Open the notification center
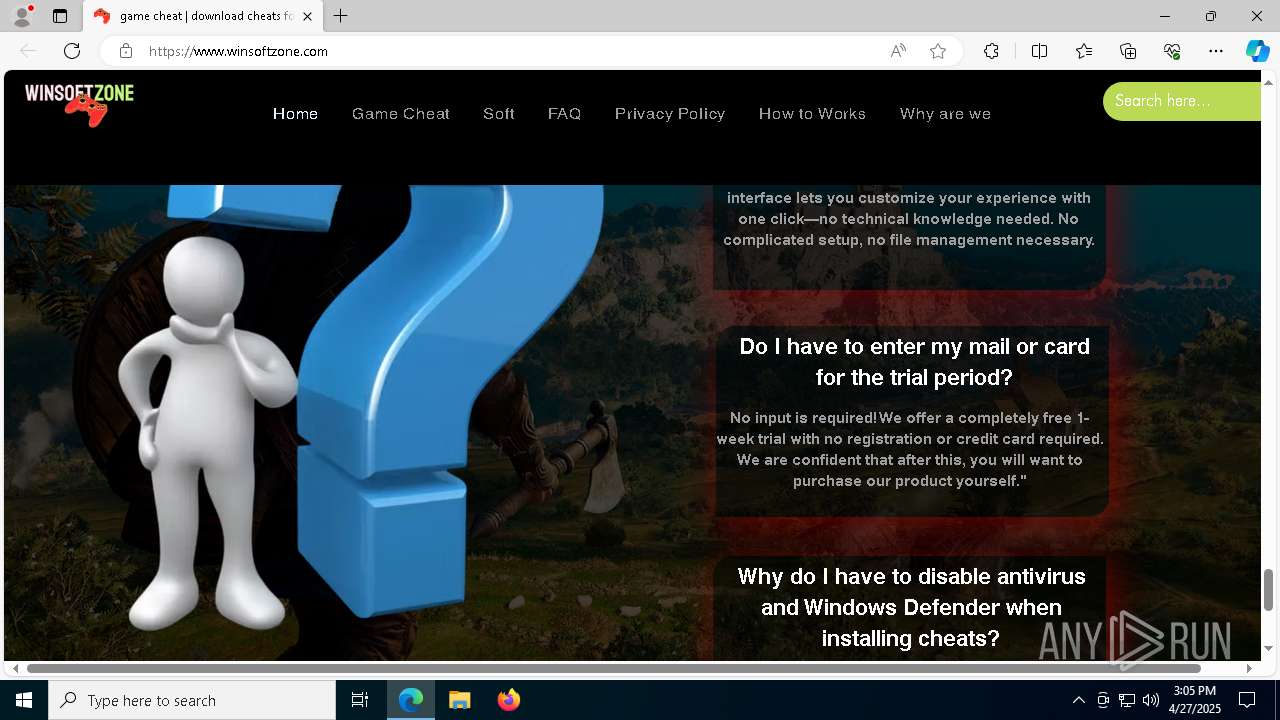 (x=1247, y=700)
